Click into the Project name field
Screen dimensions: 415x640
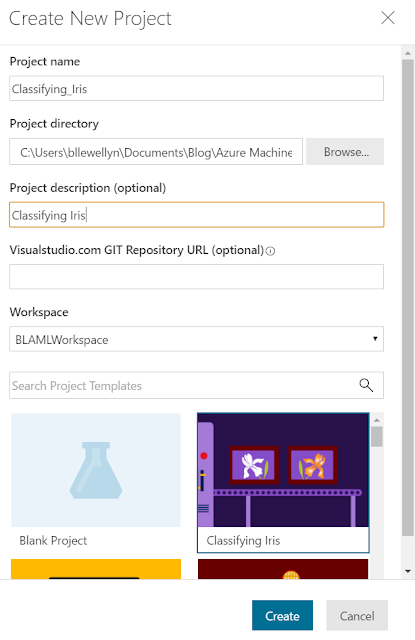tap(196, 88)
